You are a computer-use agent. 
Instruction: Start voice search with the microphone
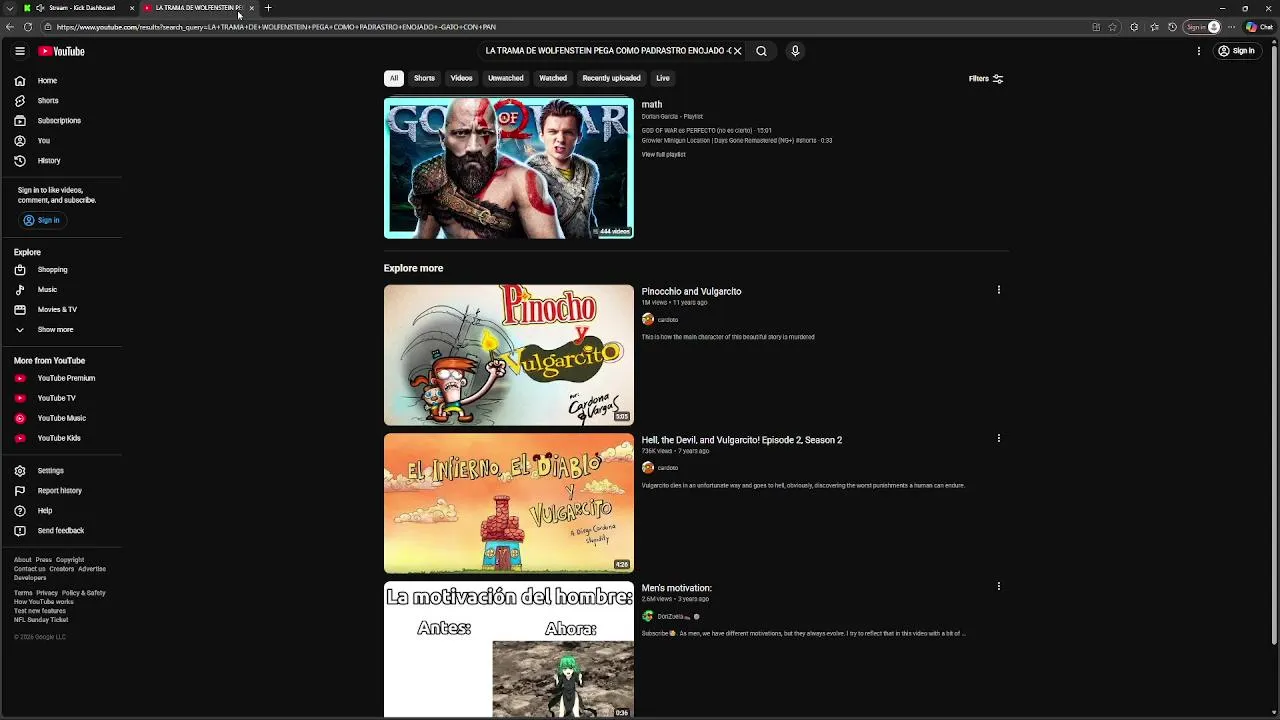coord(795,51)
